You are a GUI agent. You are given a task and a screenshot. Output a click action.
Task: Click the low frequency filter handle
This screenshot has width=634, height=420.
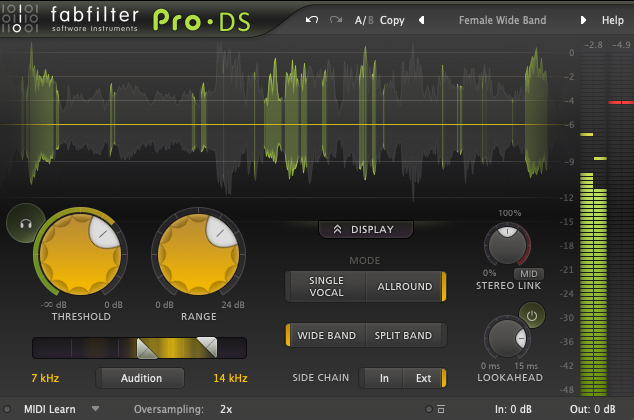[146, 348]
